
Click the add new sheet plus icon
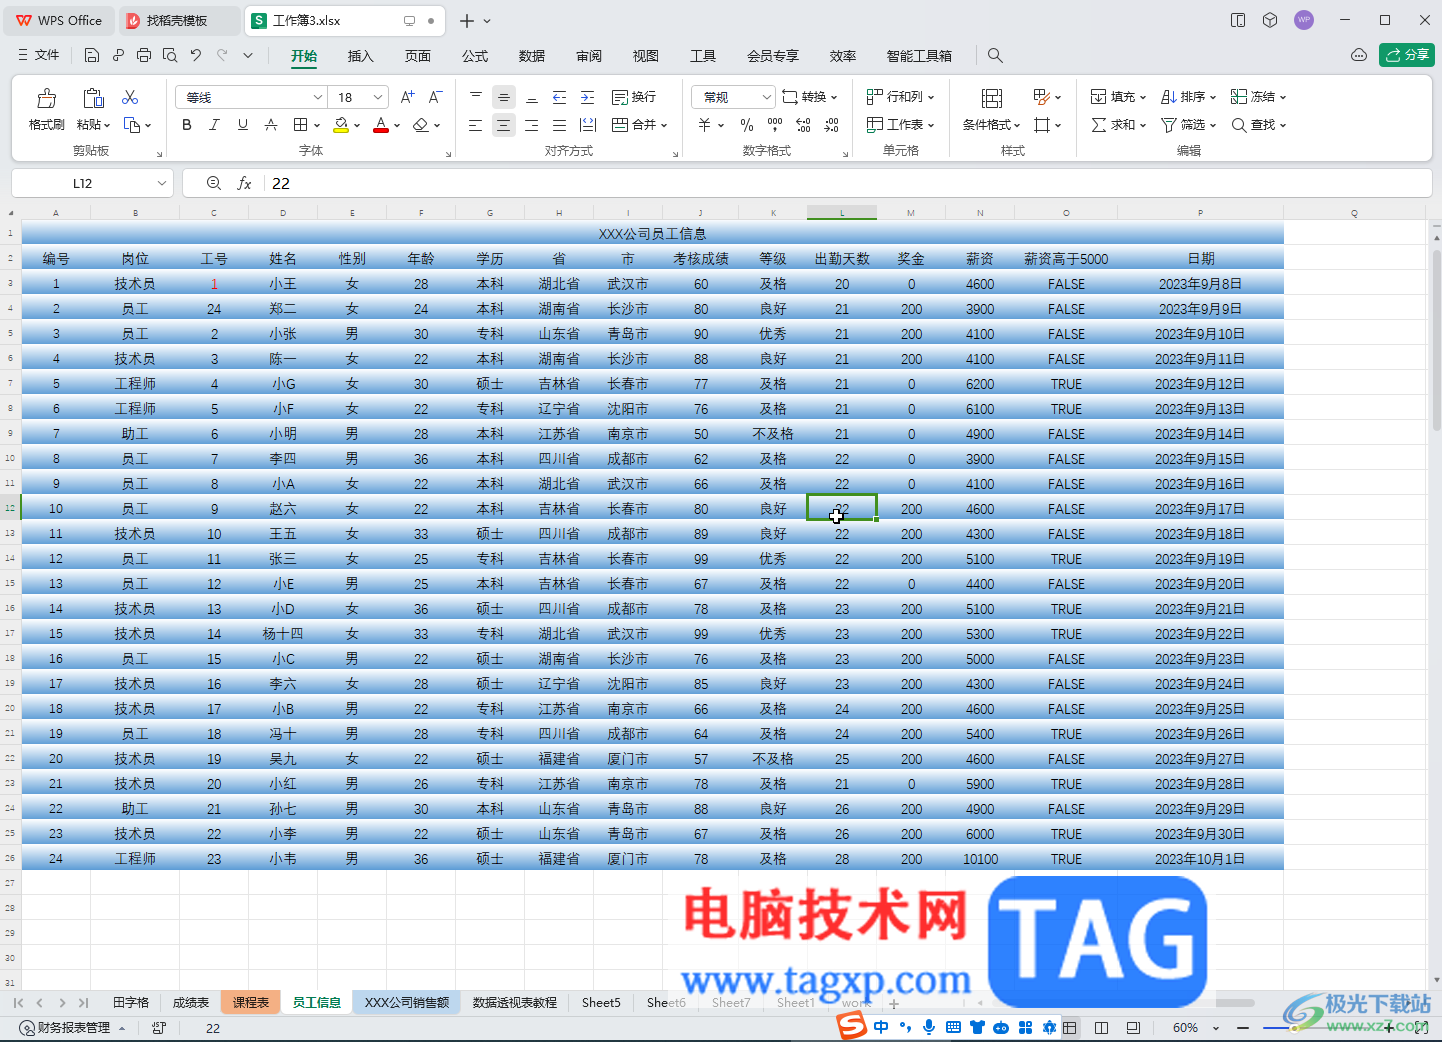click(894, 1003)
